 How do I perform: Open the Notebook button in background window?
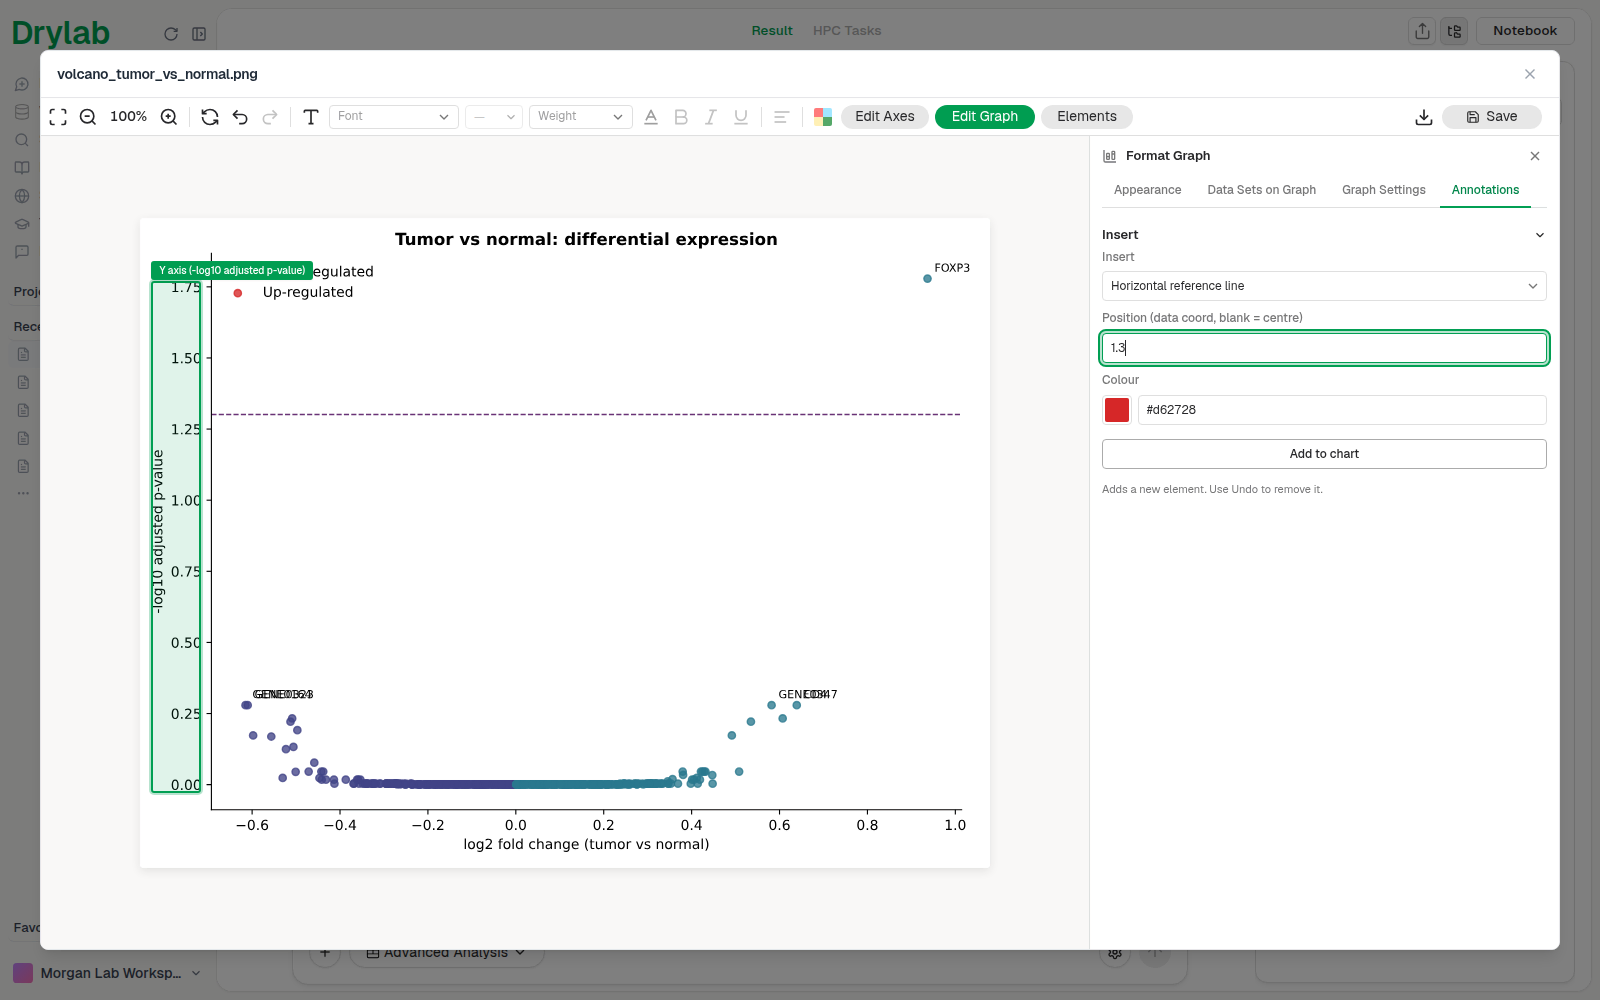(x=1525, y=31)
